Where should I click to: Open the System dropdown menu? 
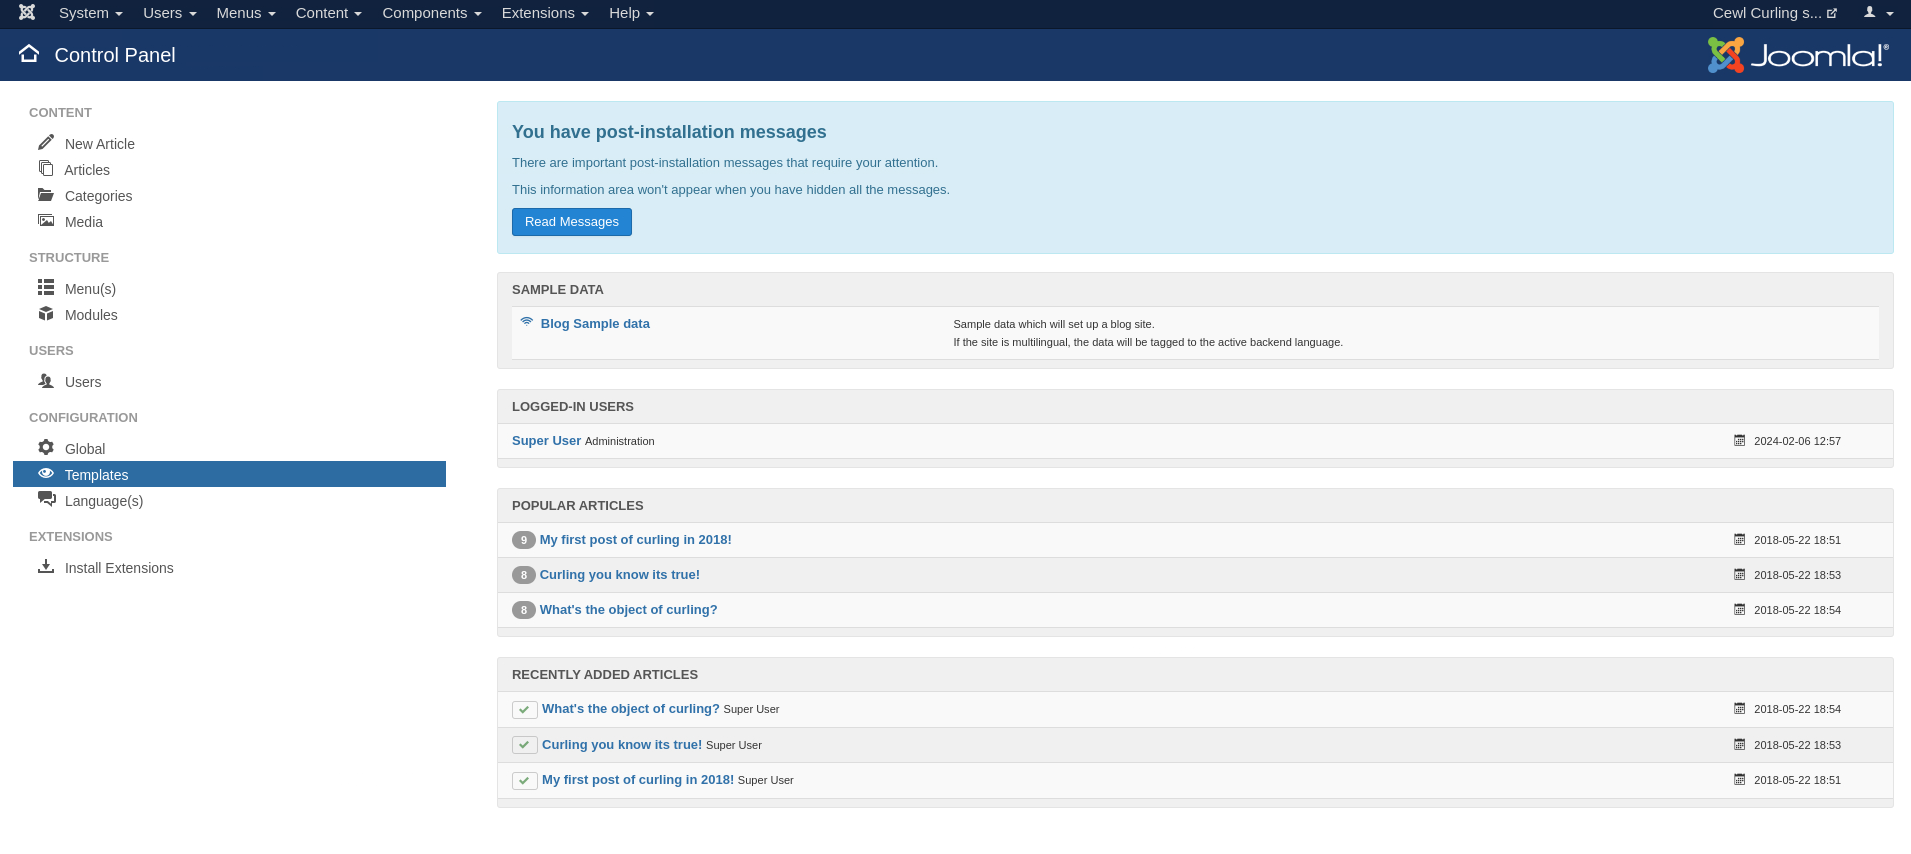click(x=91, y=13)
